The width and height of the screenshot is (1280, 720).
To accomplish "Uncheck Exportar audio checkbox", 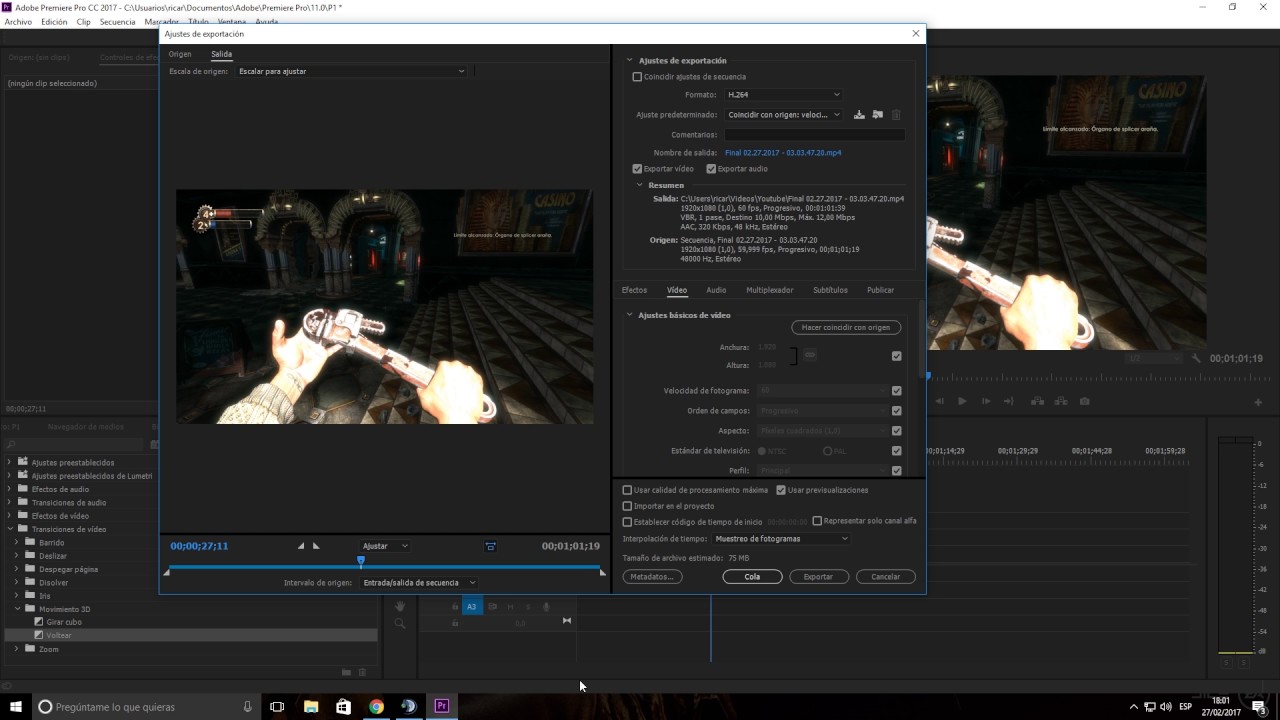I will 711,169.
